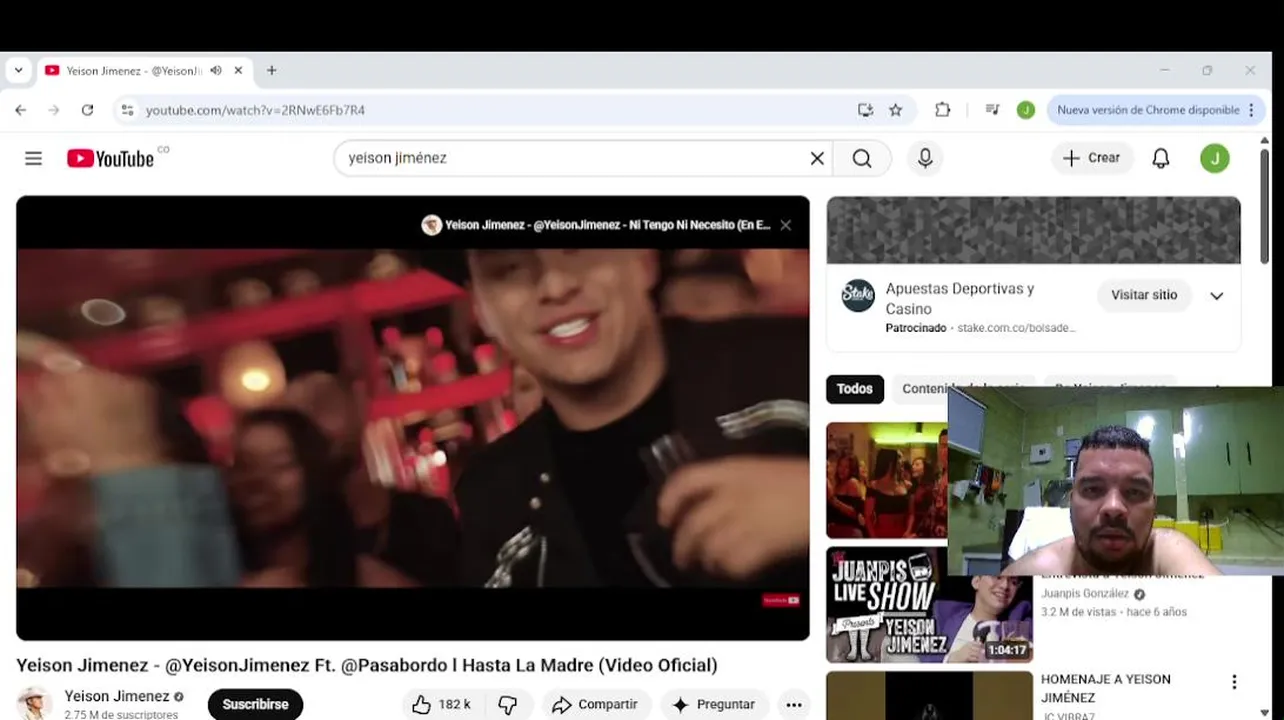The image size is (1284, 720).
Task: Dismiss the video title overlay with X
Action: (786, 225)
